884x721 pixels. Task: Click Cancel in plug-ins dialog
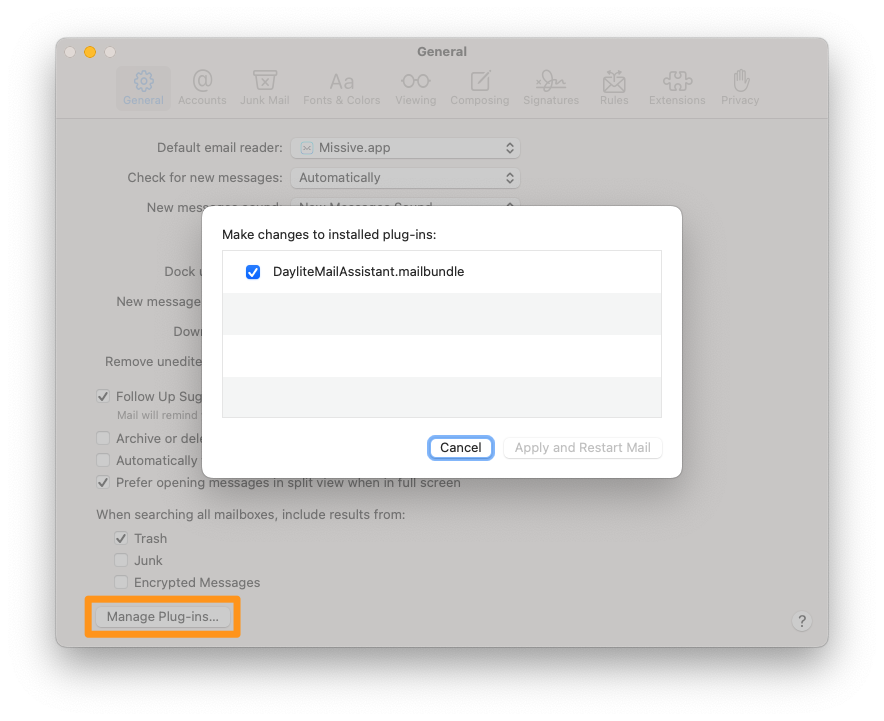(461, 448)
